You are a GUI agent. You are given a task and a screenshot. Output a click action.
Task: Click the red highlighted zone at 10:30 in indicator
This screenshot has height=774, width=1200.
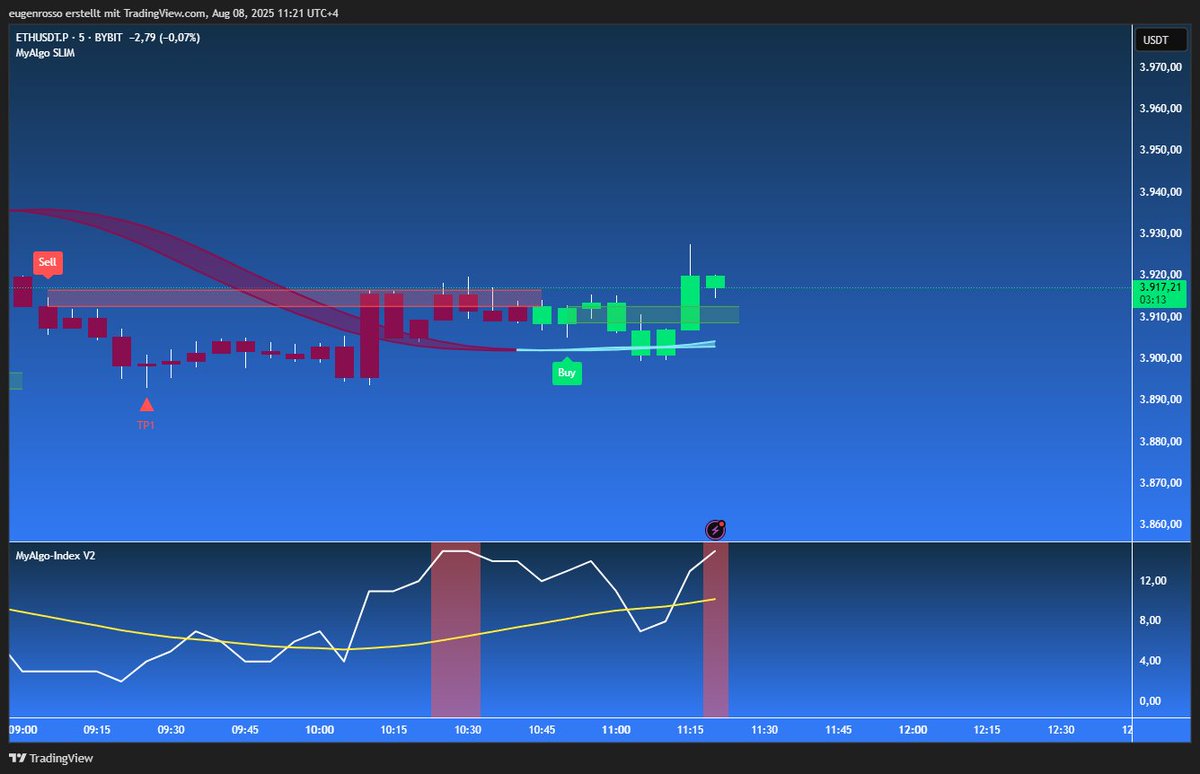[455, 630]
